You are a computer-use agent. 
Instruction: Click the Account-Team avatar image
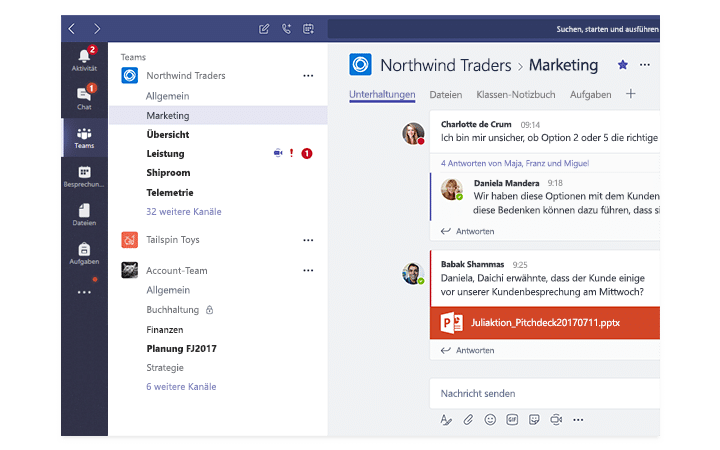point(129,270)
